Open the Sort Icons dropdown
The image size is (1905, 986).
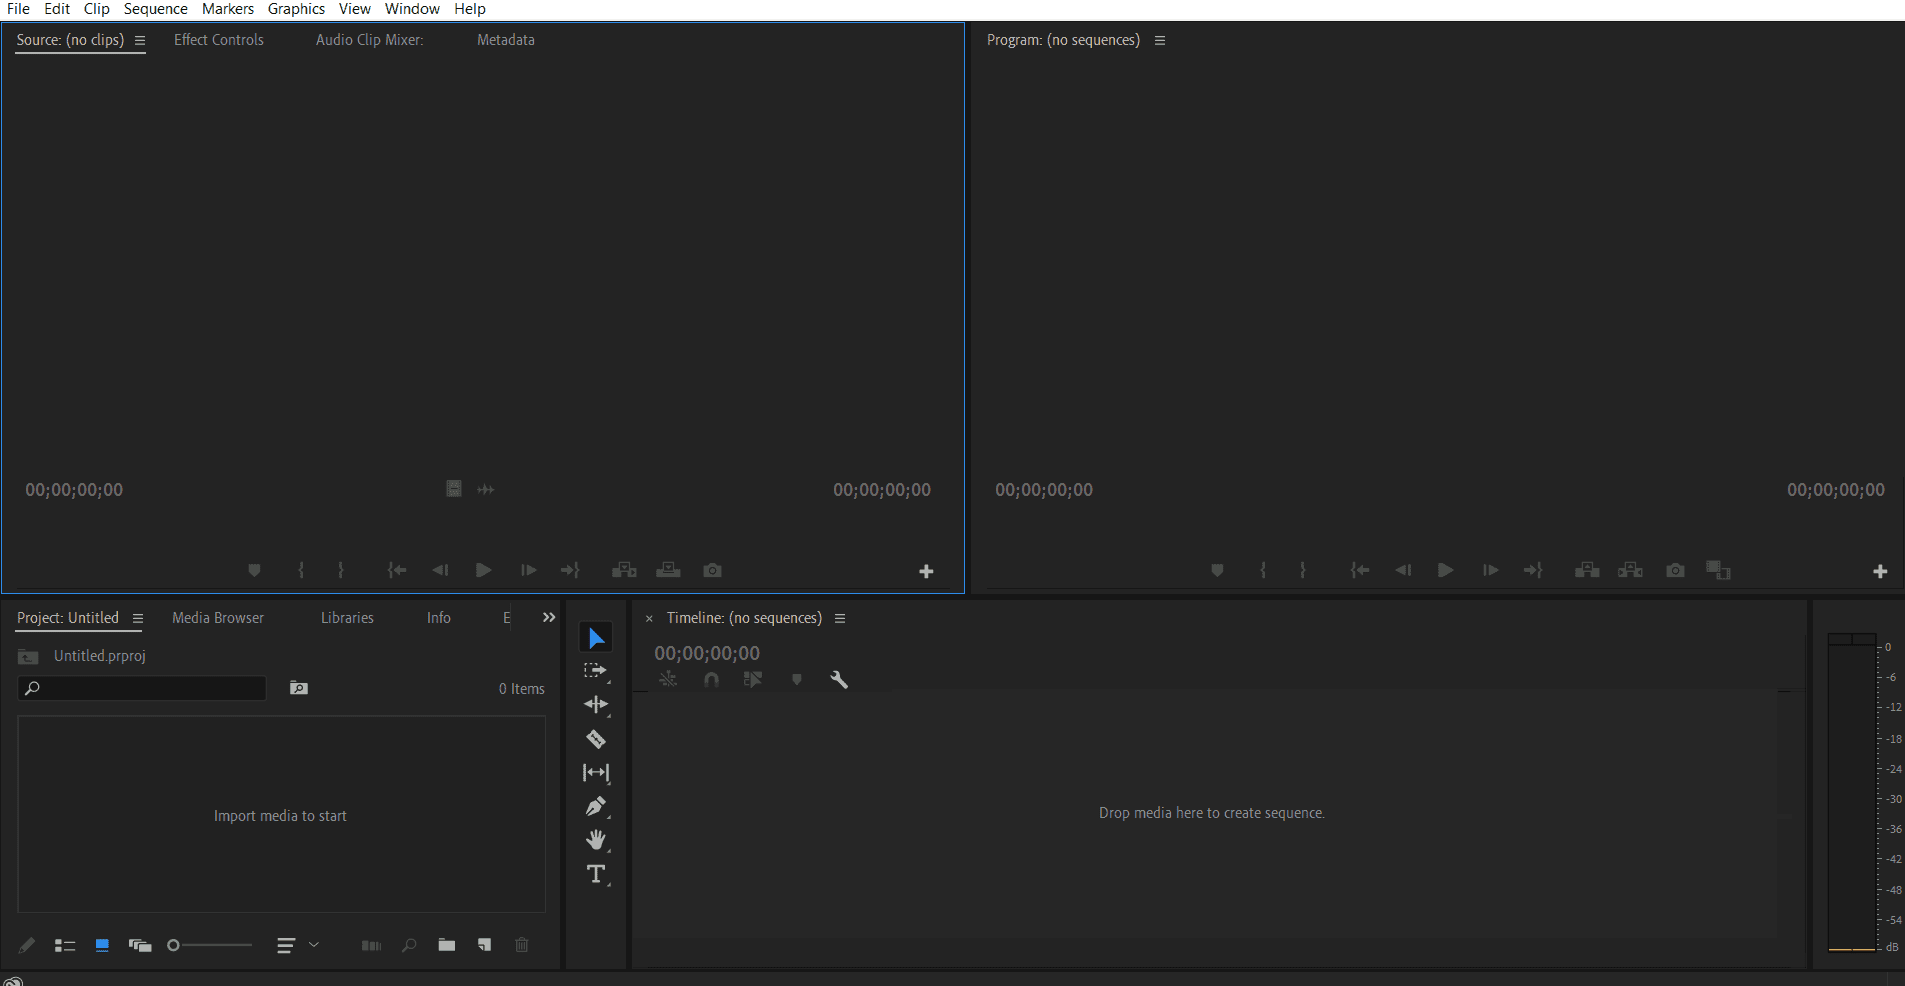(298, 945)
